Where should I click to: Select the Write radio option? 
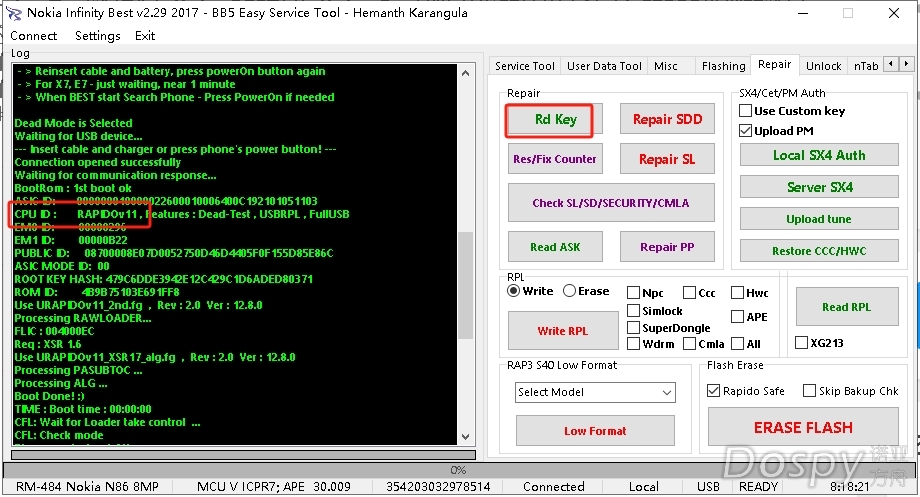(x=530, y=291)
